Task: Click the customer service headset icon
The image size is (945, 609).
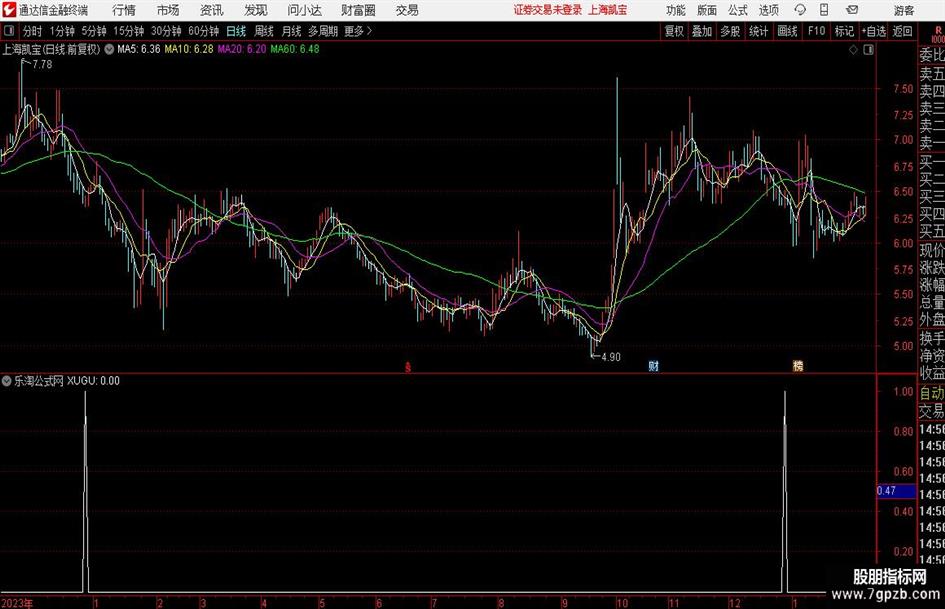Action: [800, 10]
